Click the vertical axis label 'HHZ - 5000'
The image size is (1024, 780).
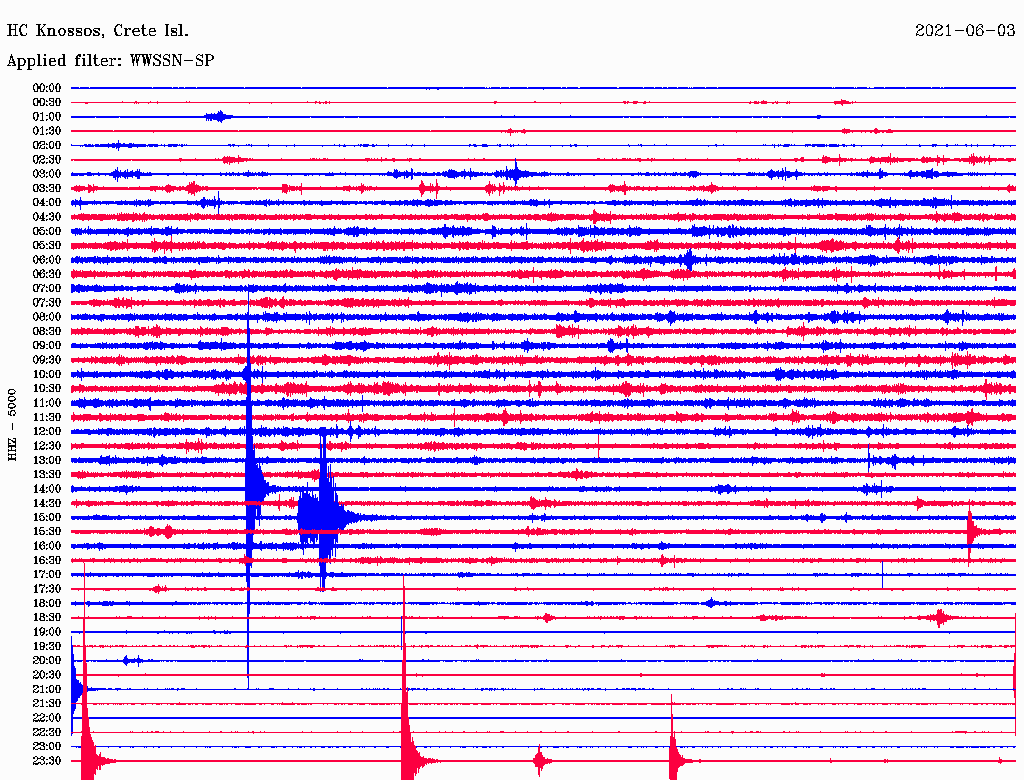tap(12, 425)
